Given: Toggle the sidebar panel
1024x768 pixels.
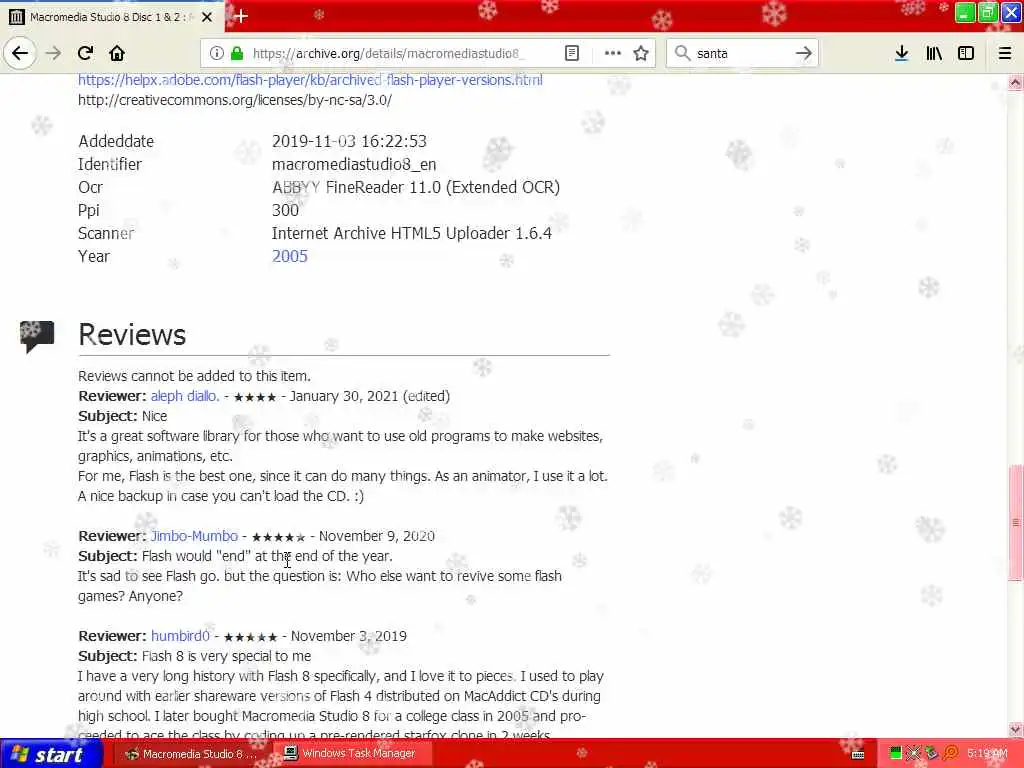Looking at the screenshot, I should tap(966, 53).
